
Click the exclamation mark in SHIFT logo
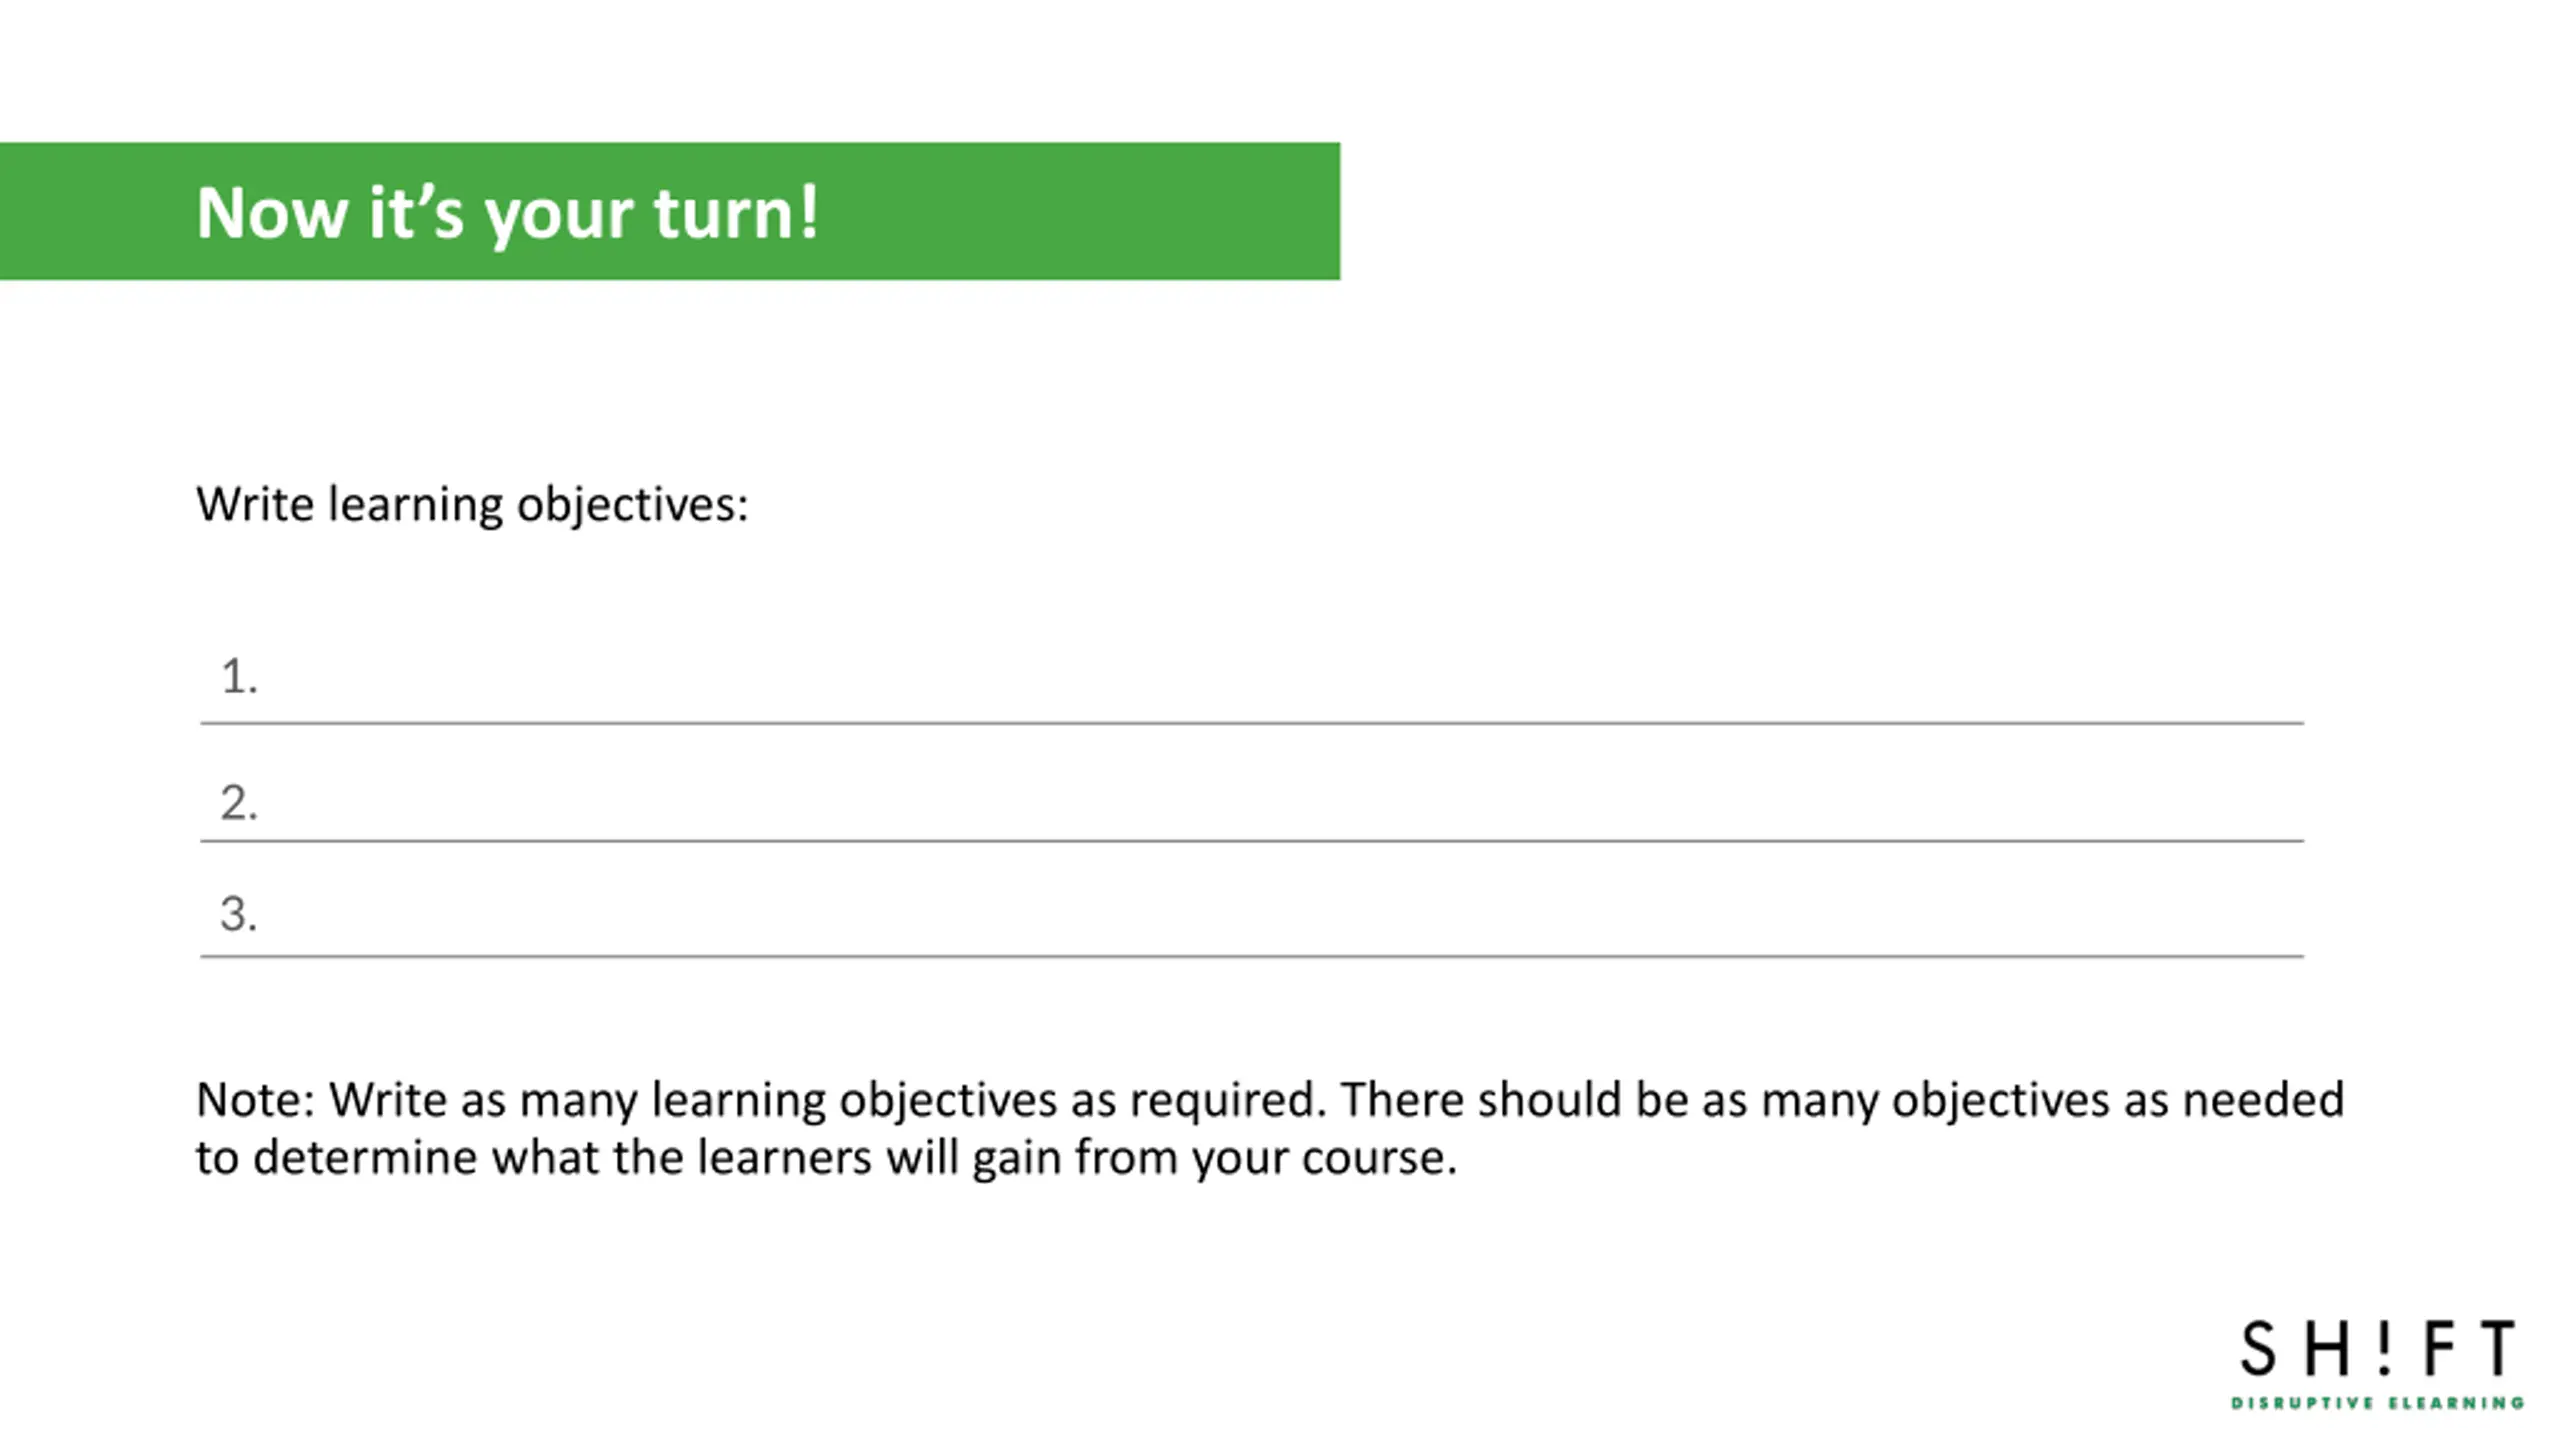tap(2385, 1347)
